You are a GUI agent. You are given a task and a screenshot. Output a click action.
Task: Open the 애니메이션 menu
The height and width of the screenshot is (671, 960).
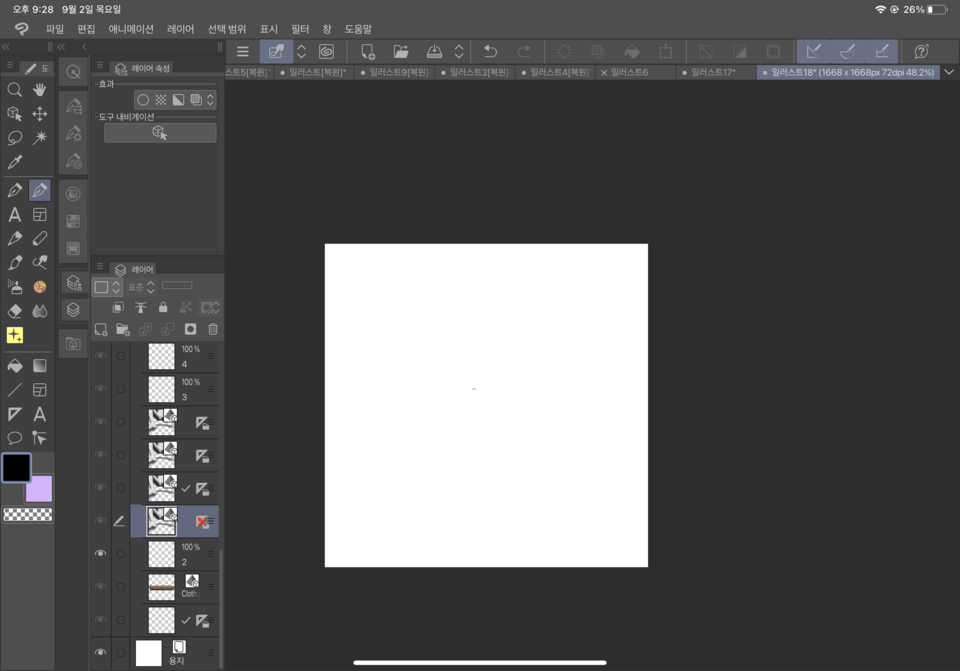[x=131, y=29]
